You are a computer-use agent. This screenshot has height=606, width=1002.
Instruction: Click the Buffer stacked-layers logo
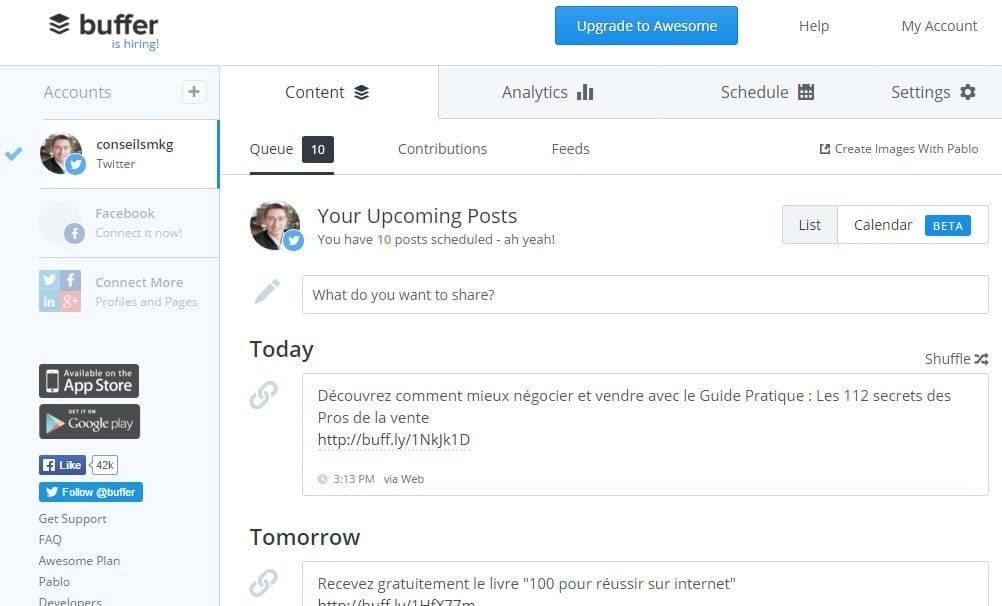pos(59,24)
